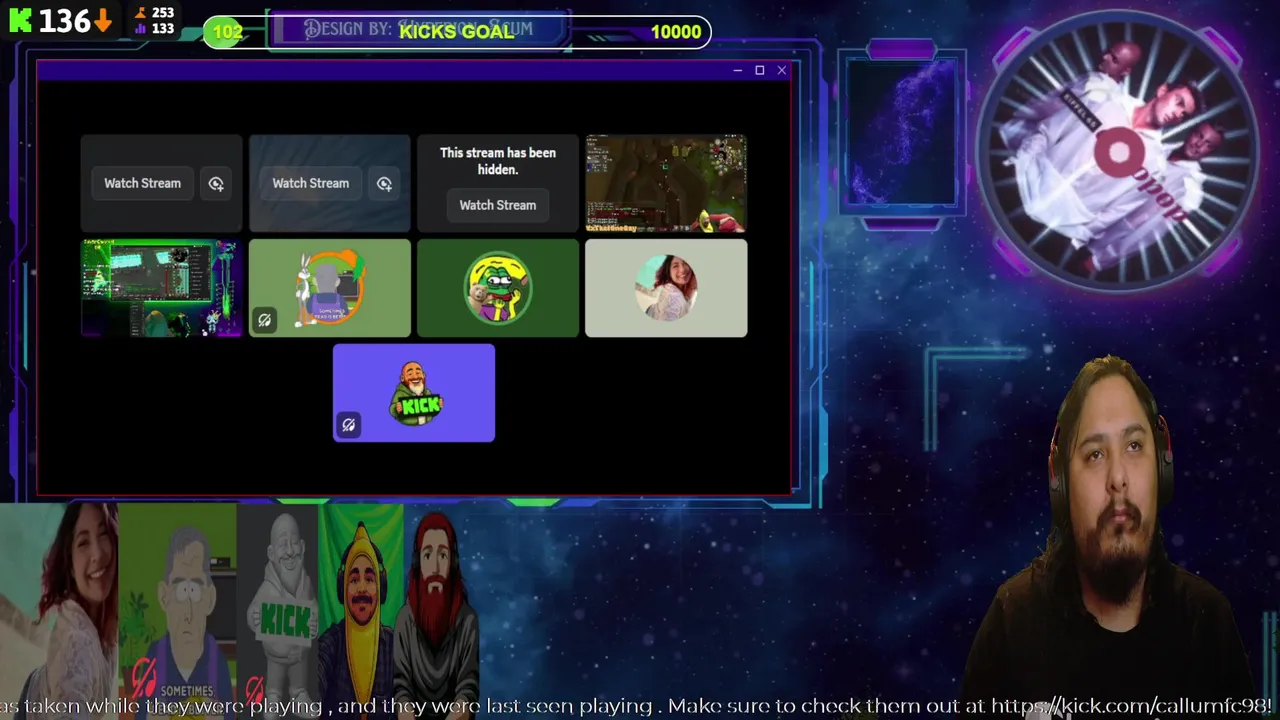Click the purple stat count 133

[163, 28]
